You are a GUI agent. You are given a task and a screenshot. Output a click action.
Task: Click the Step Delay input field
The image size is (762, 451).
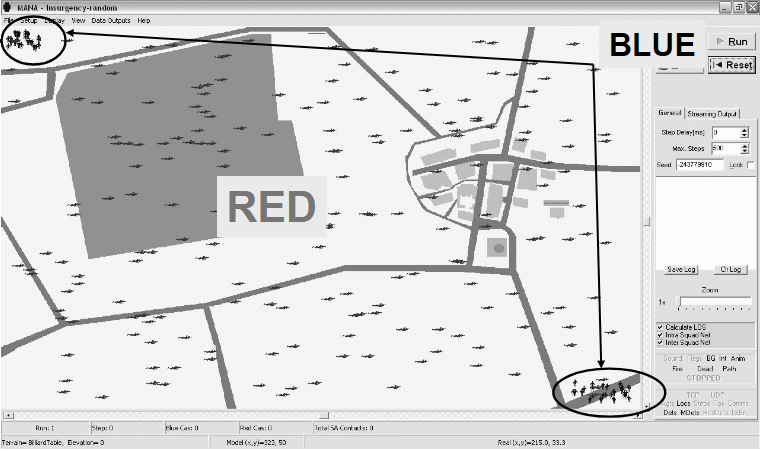tap(726, 132)
